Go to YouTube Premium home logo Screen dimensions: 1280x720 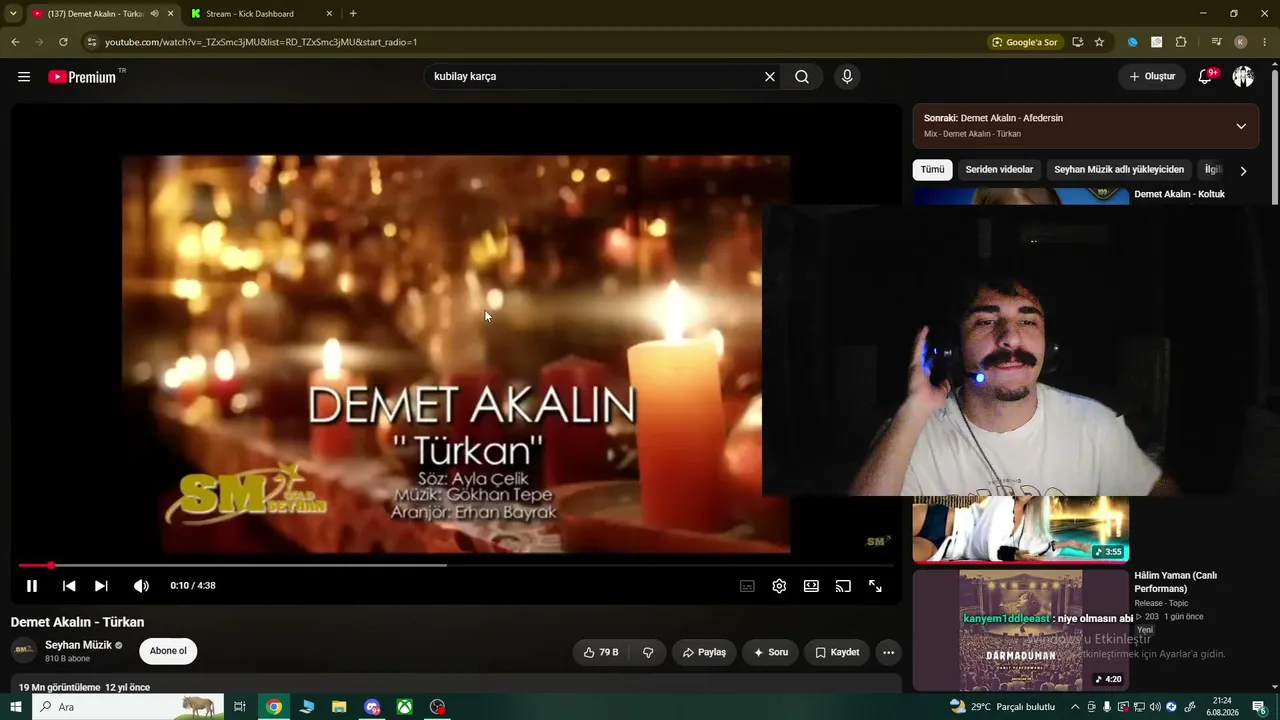[x=83, y=77]
